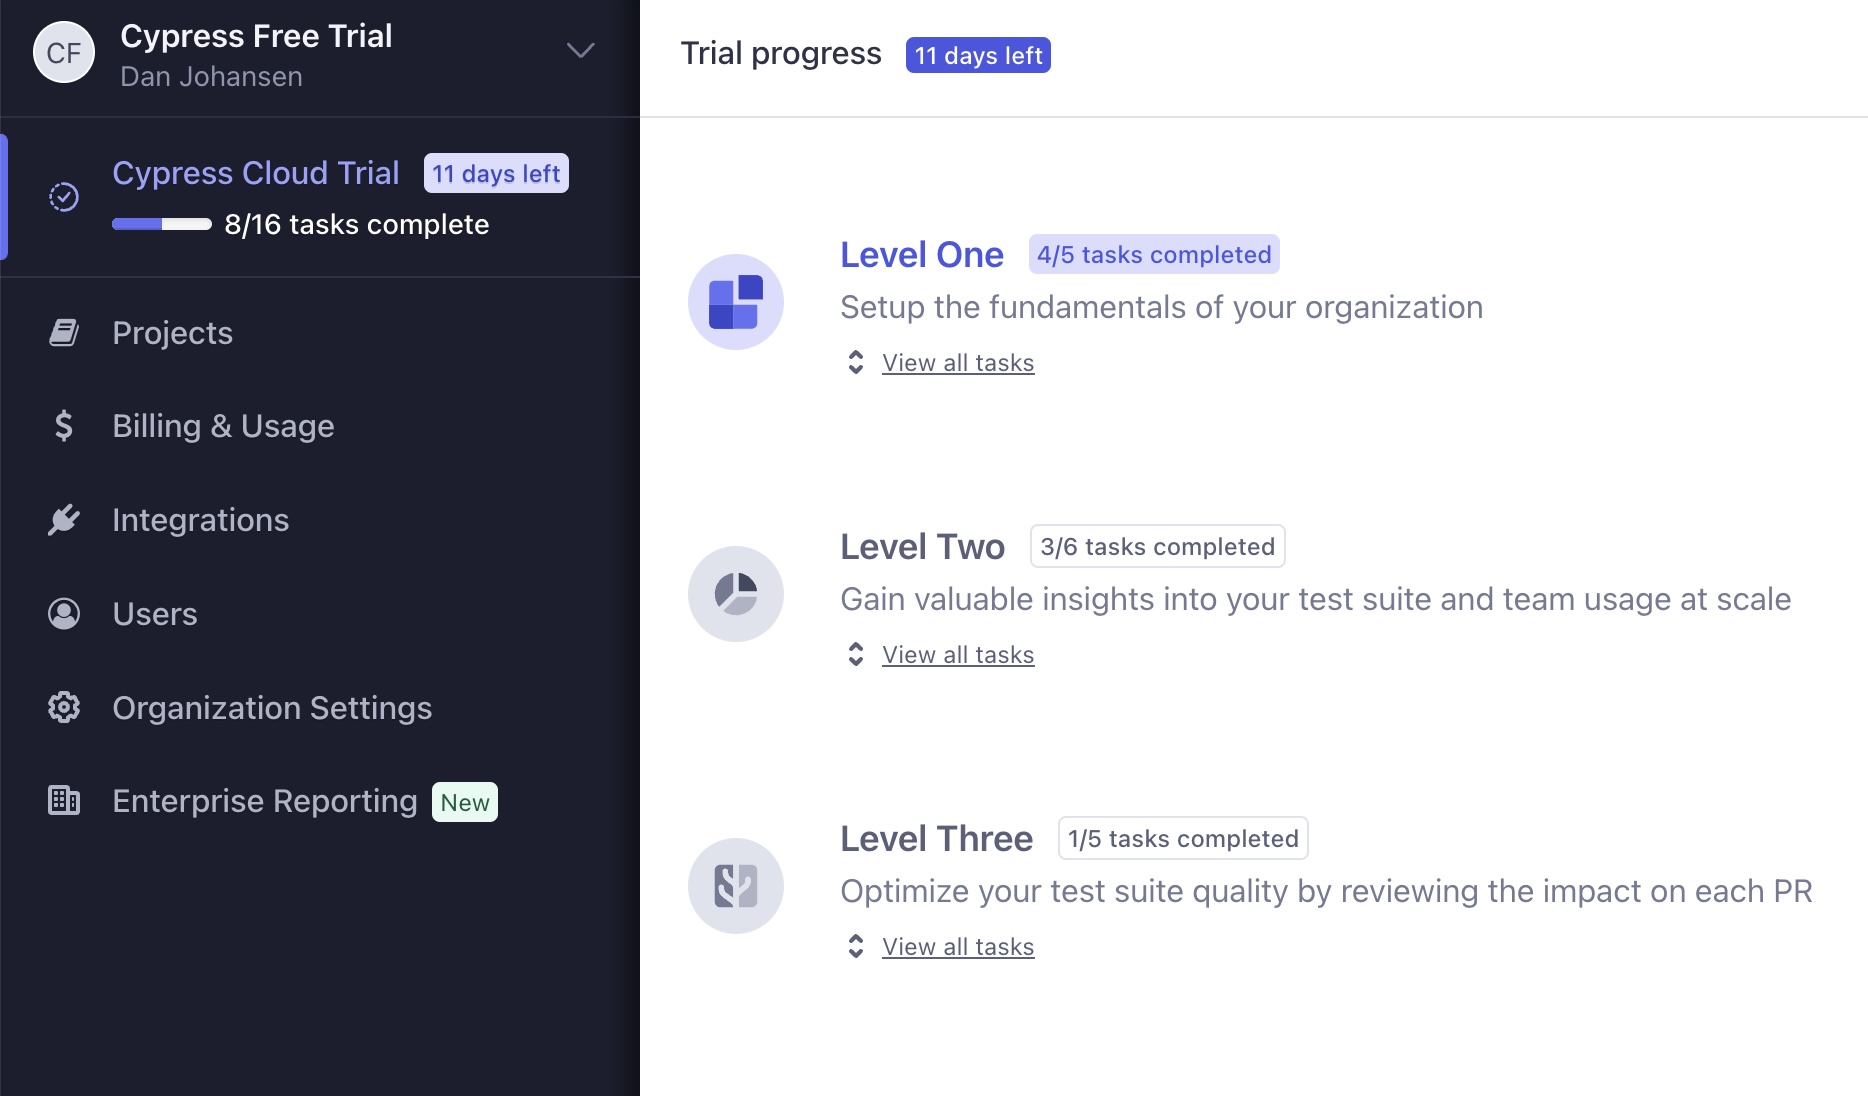Click the Level One blocks icon
The image size is (1868, 1096).
tap(735, 301)
